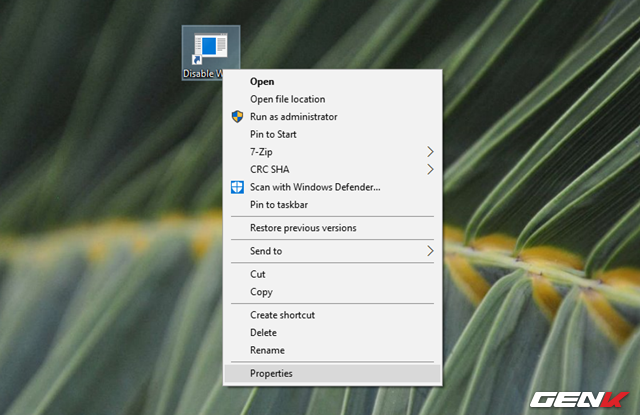
Task: Expand the Send to submenu arrow
Action: [430, 251]
